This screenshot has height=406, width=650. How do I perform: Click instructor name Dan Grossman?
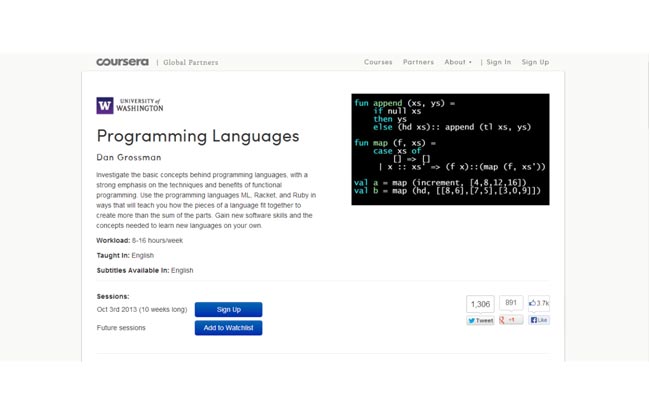click(x=129, y=157)
